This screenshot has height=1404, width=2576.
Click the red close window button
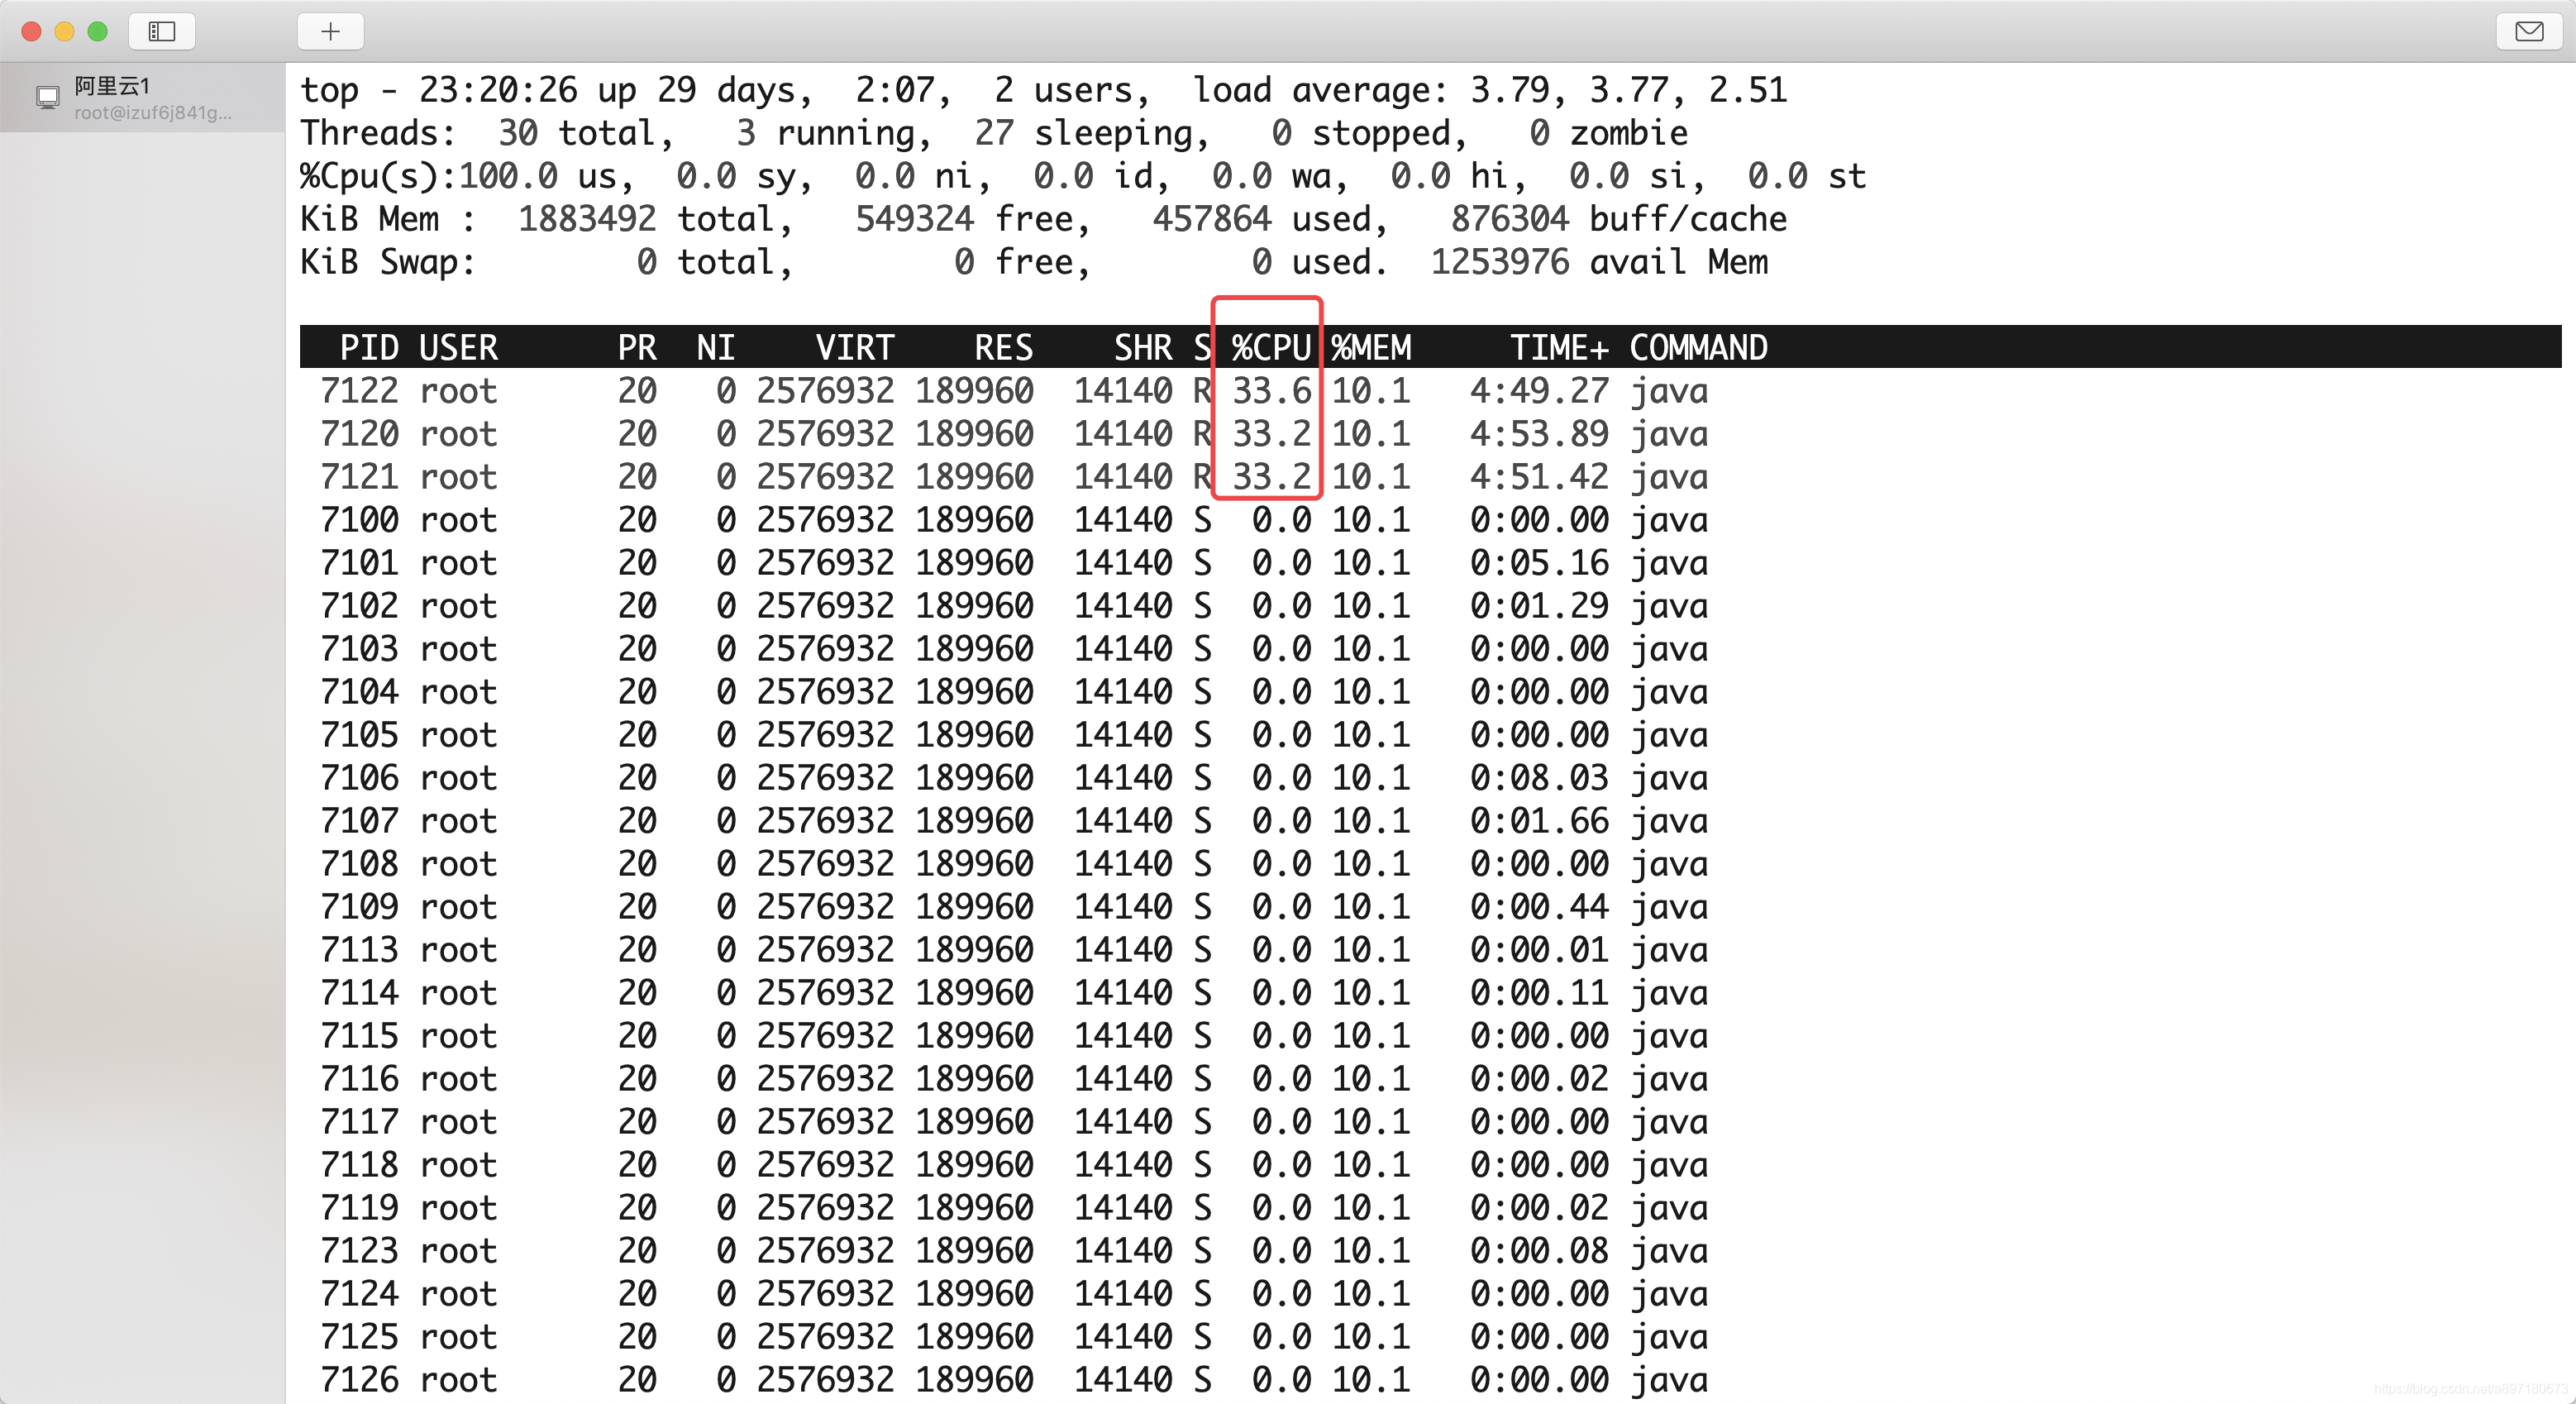pos(31,31)
